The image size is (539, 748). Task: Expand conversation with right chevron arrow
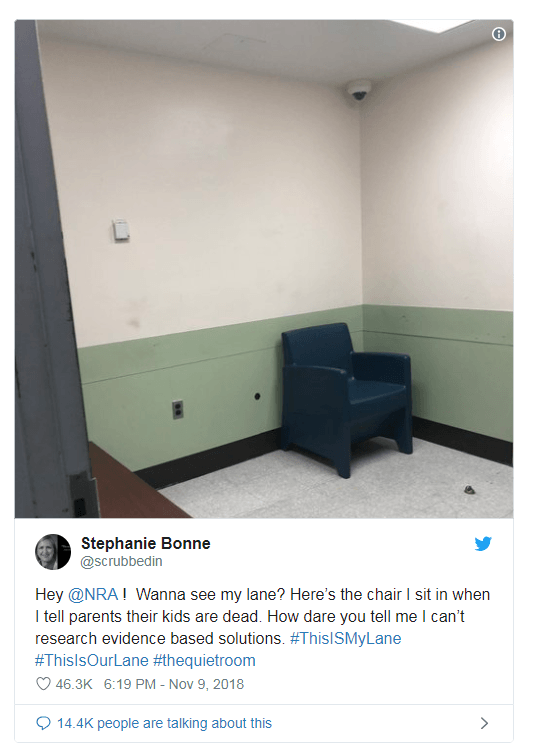coord(484,723)
